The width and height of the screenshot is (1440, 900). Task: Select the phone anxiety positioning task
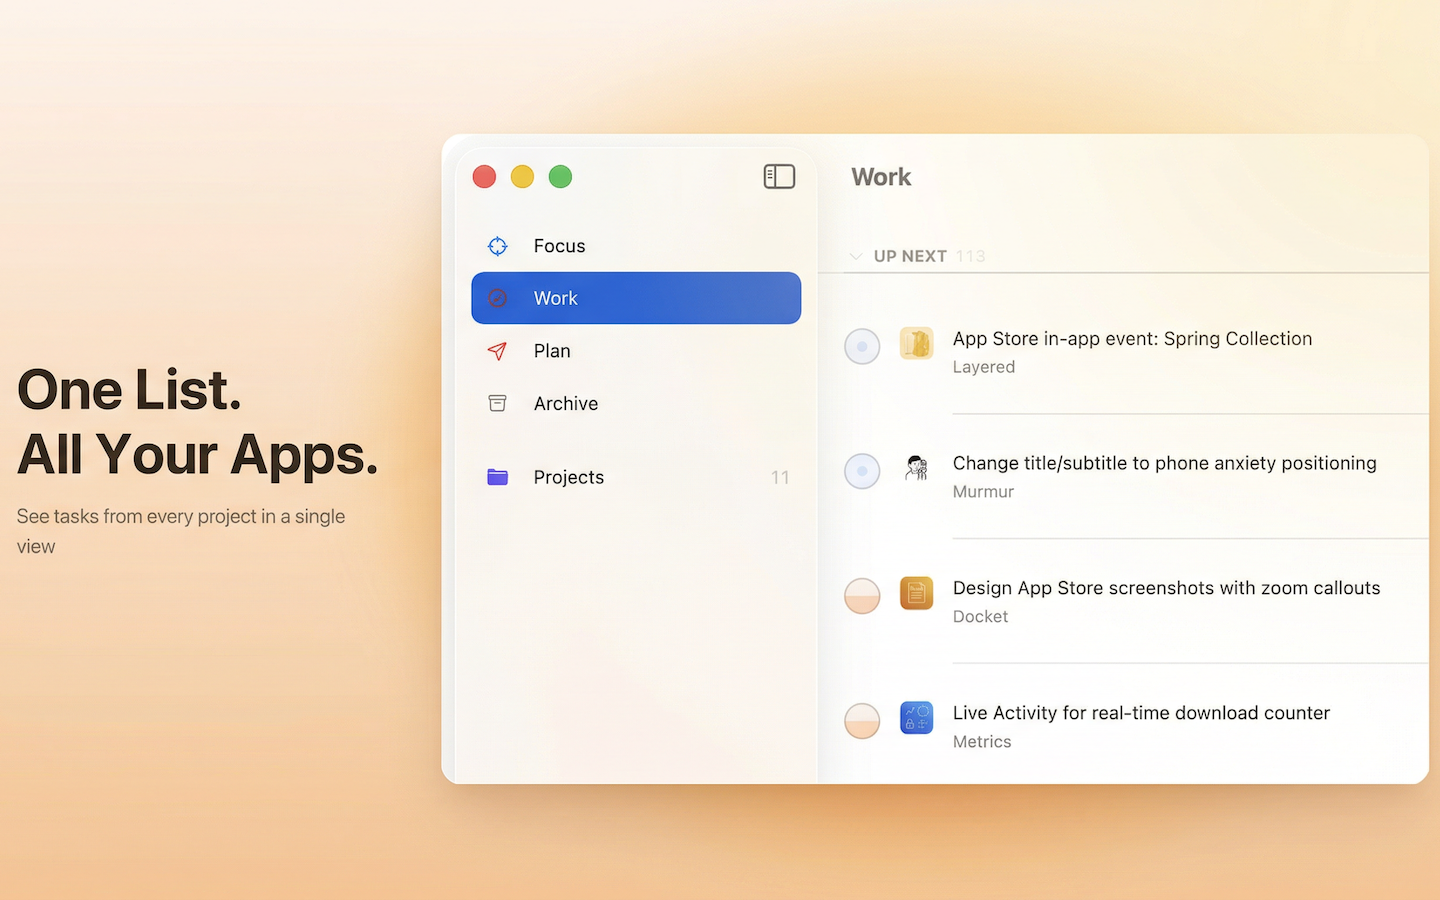(x=1164, y=463)
